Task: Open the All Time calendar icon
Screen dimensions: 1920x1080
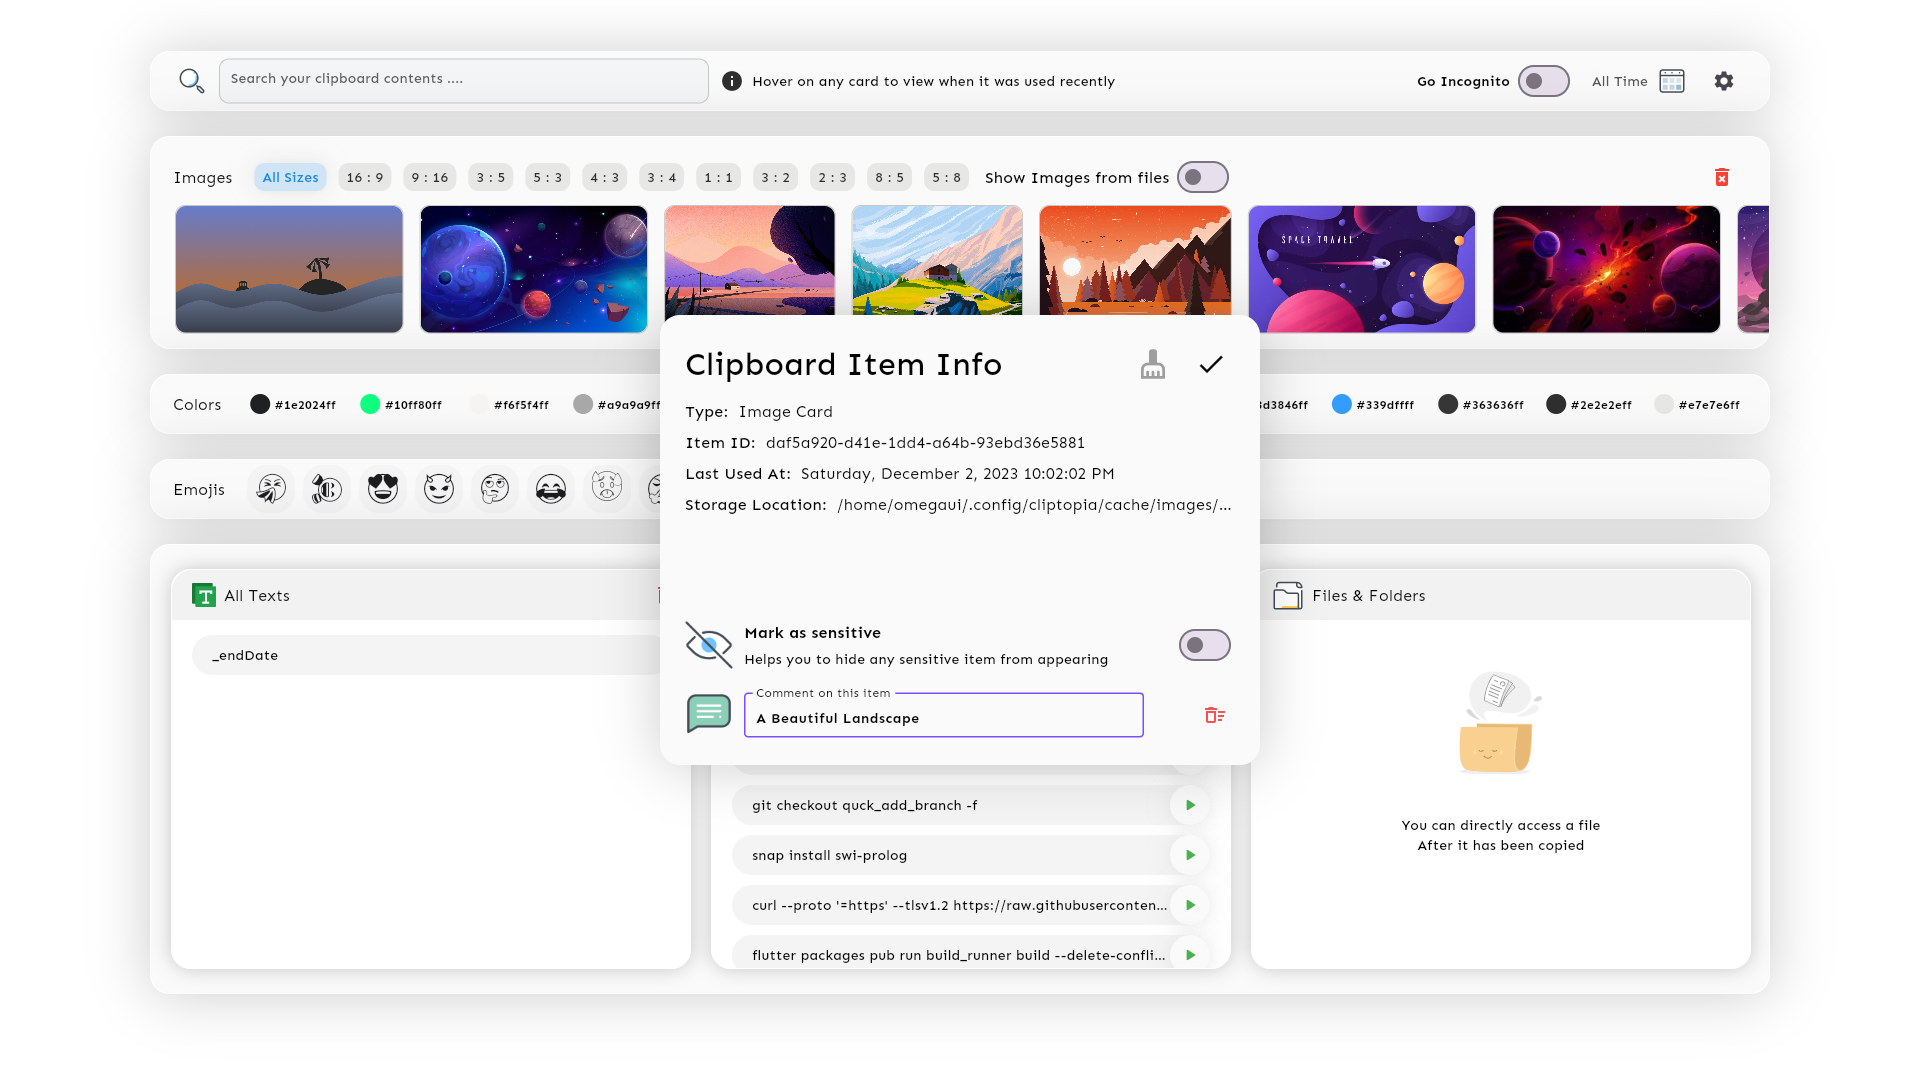Action: [1672, 81]
